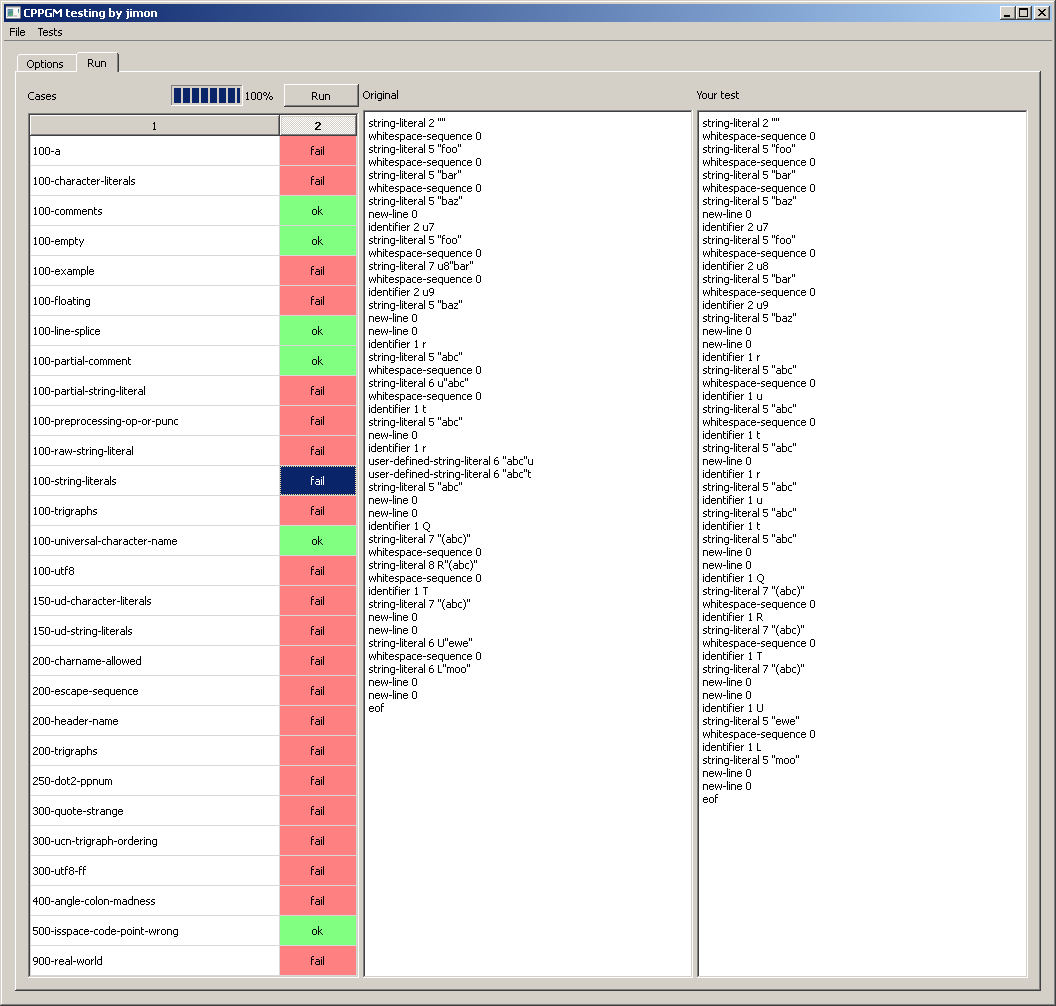Viewport: 1056px width, 1006px height.
Task: Click column header 2 in cases table
Action: pyautogui.click(x=317, y=126)
